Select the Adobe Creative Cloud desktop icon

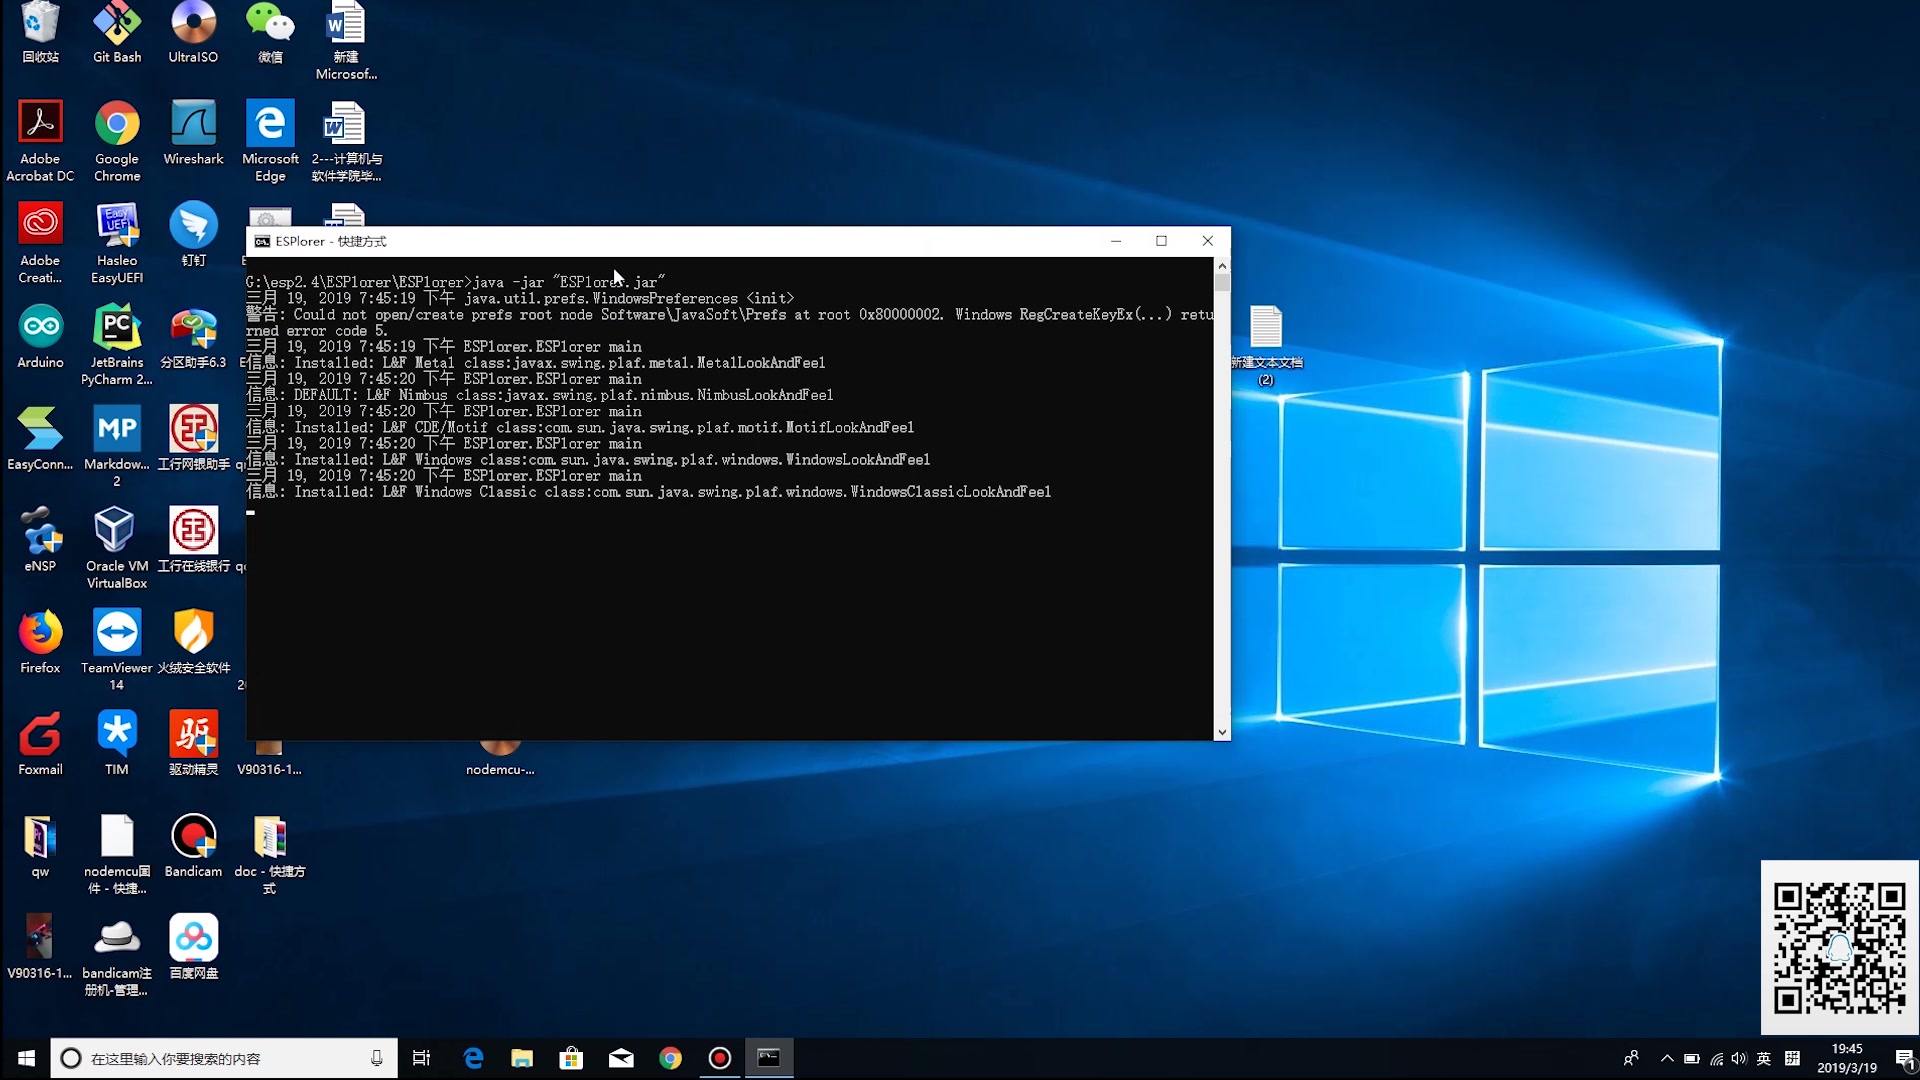click(40, 242)
